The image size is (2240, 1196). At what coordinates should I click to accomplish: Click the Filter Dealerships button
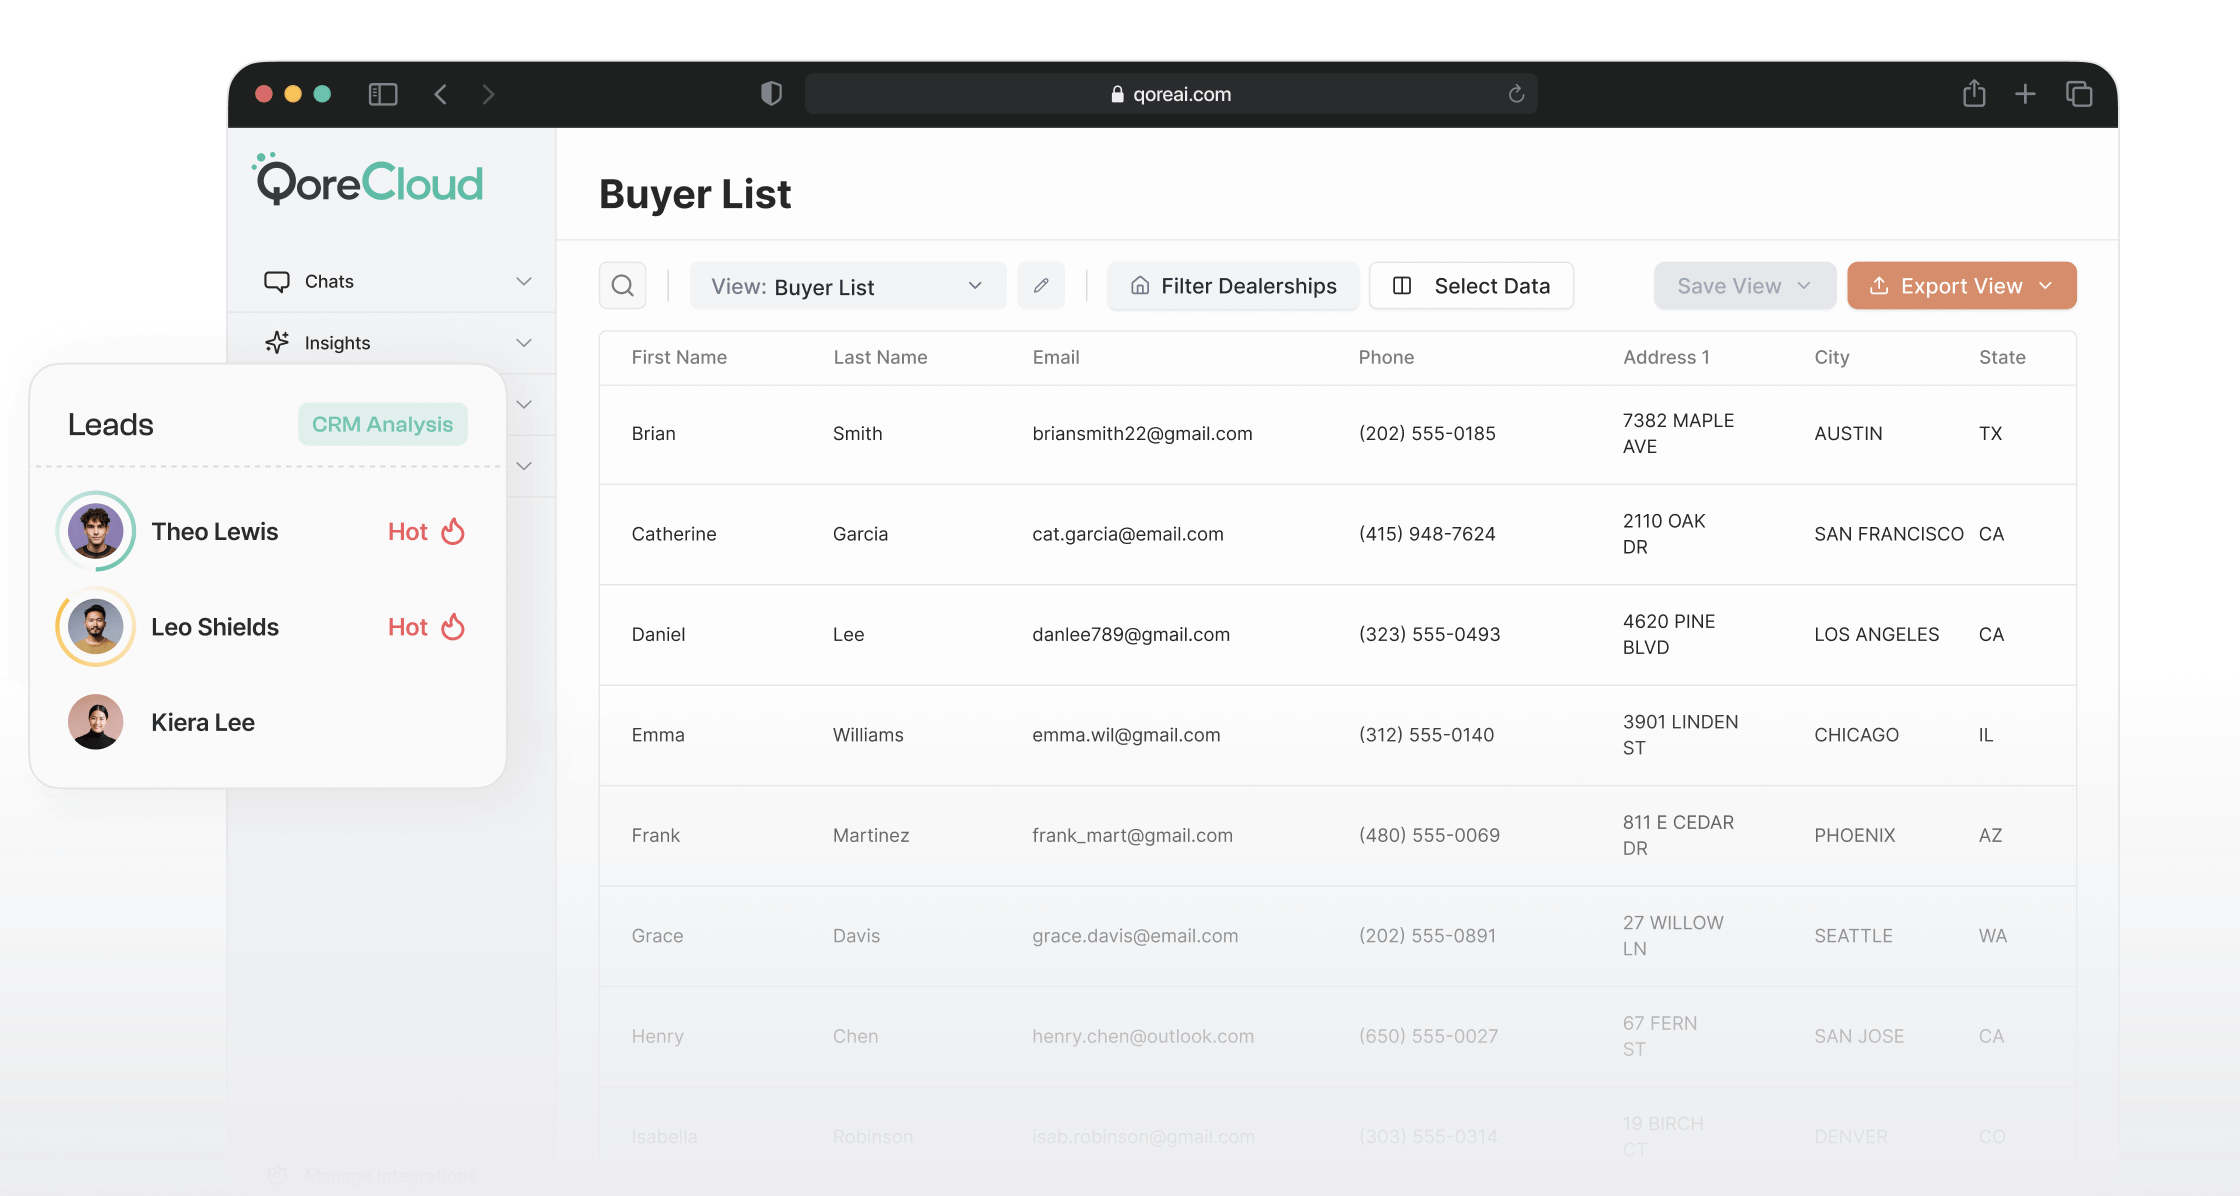point(1232,286)
